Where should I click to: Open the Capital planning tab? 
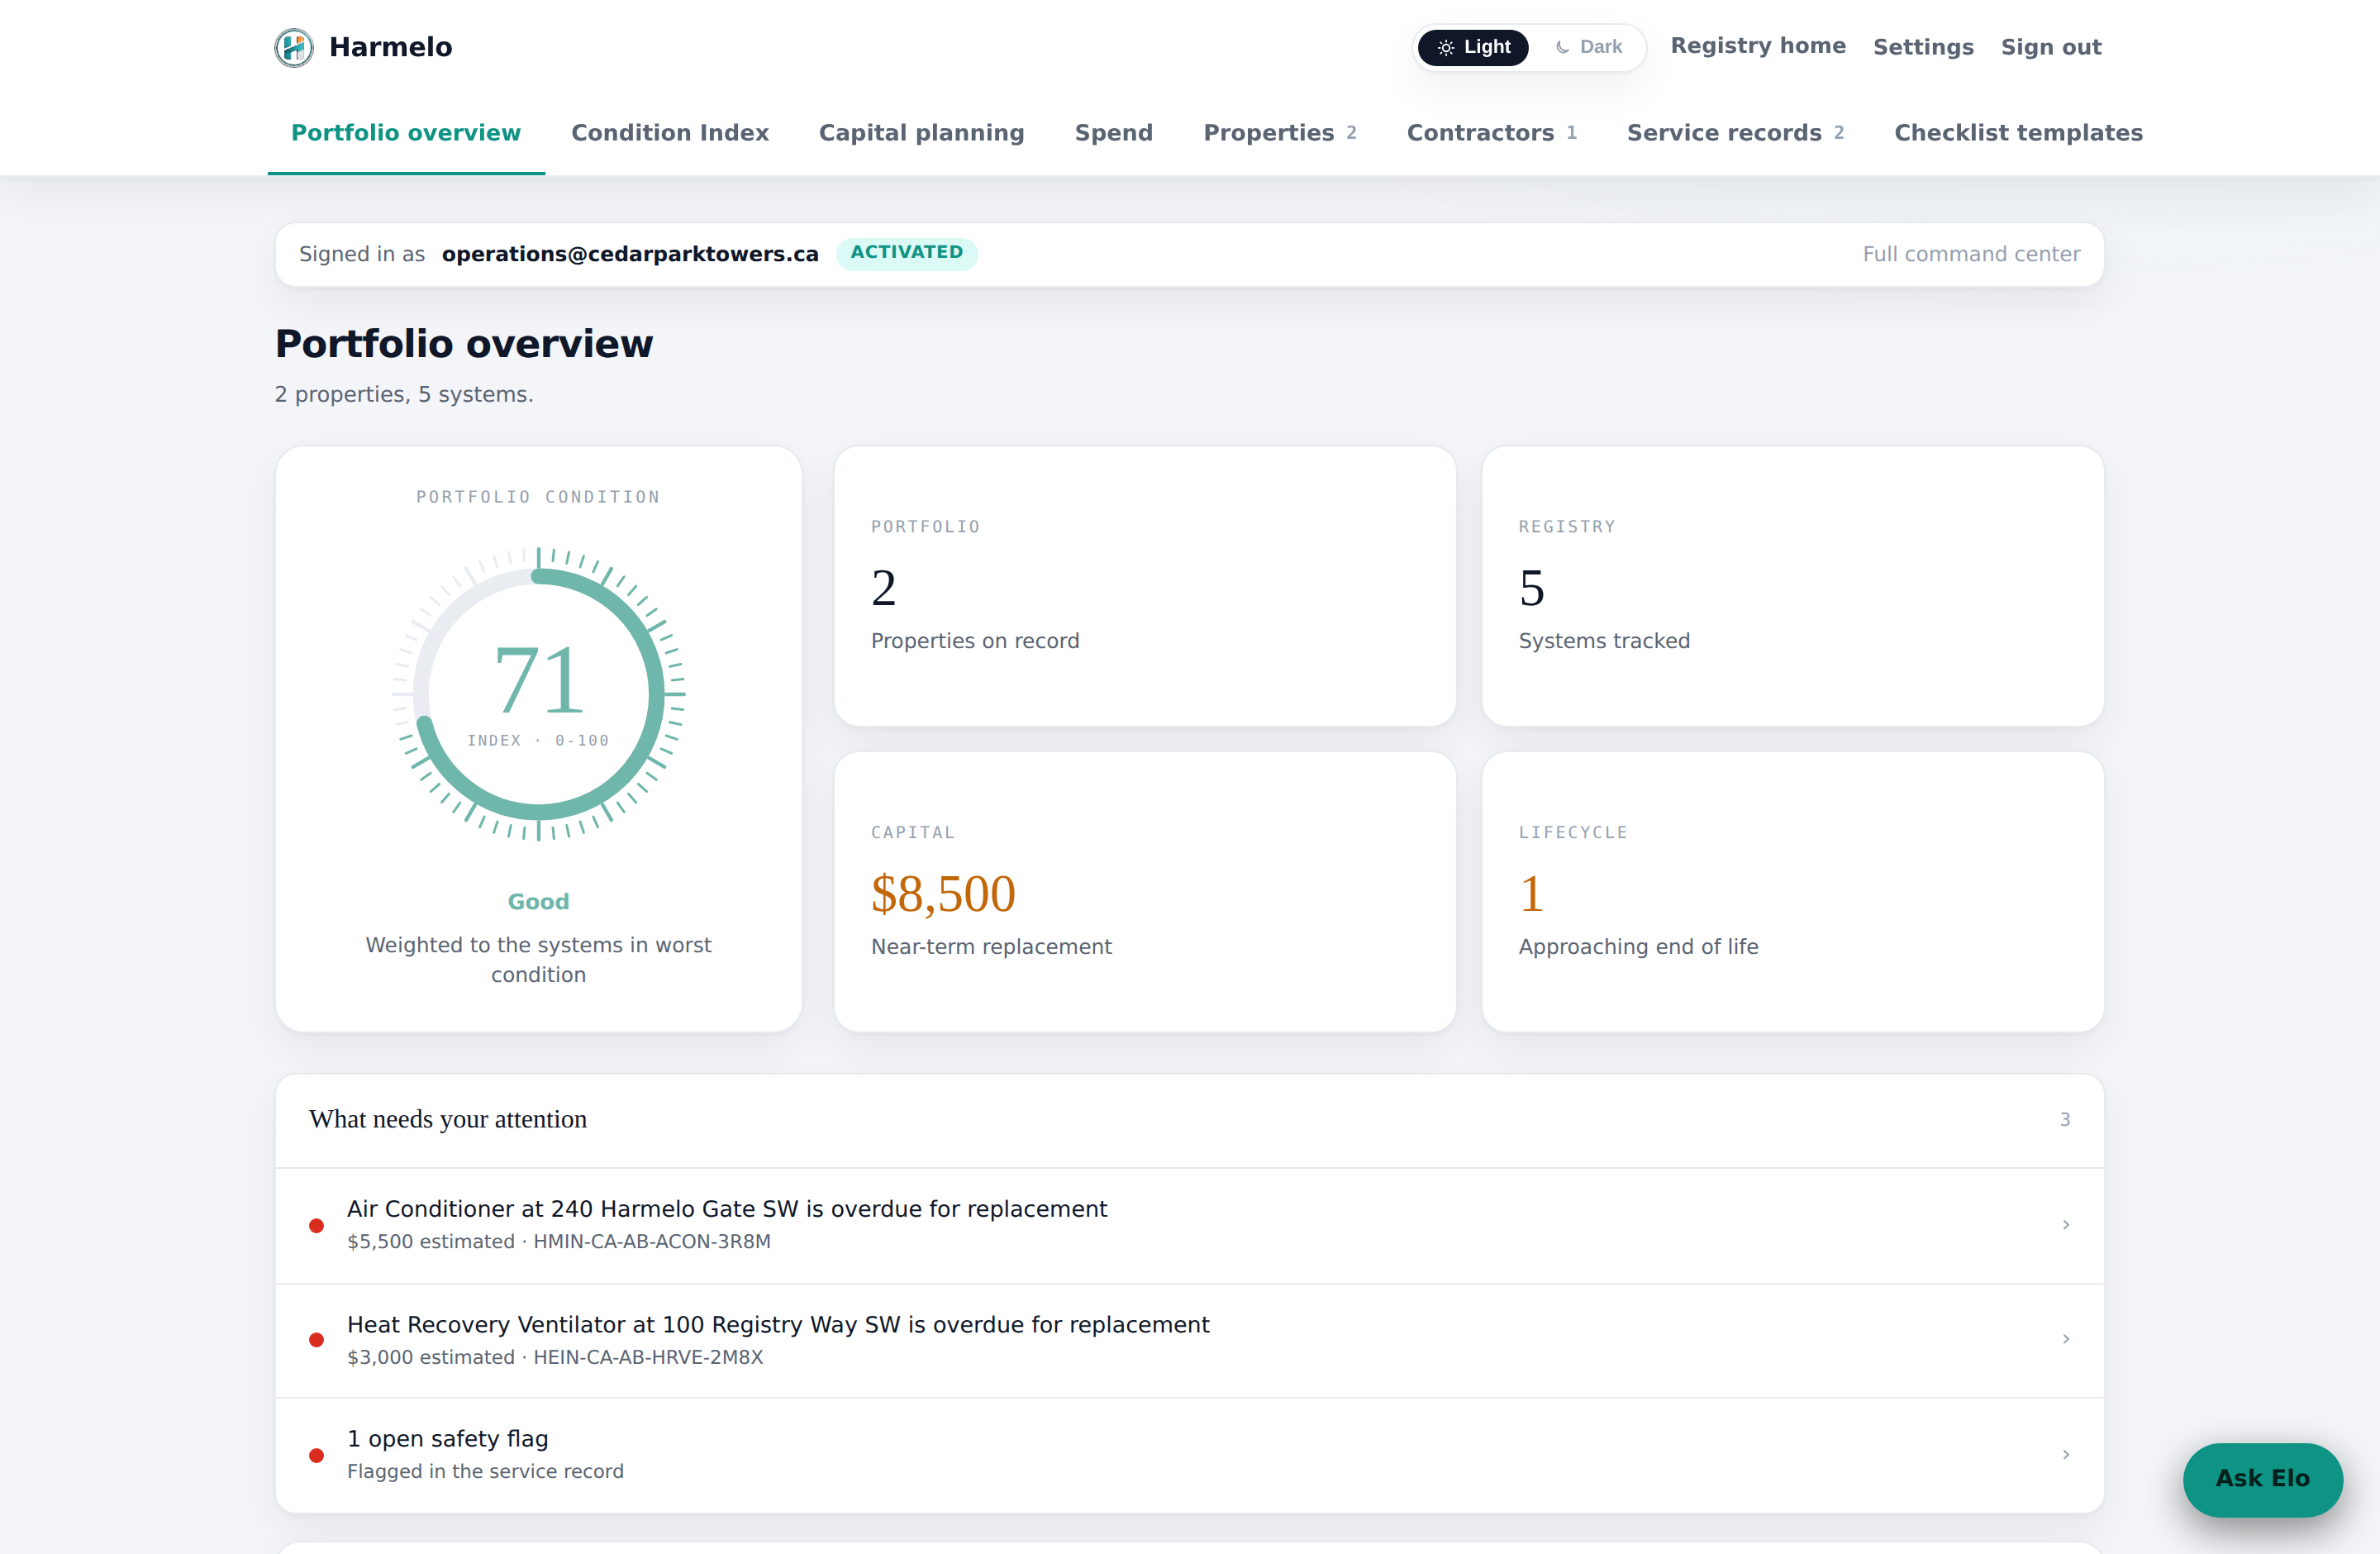point(921,132)
